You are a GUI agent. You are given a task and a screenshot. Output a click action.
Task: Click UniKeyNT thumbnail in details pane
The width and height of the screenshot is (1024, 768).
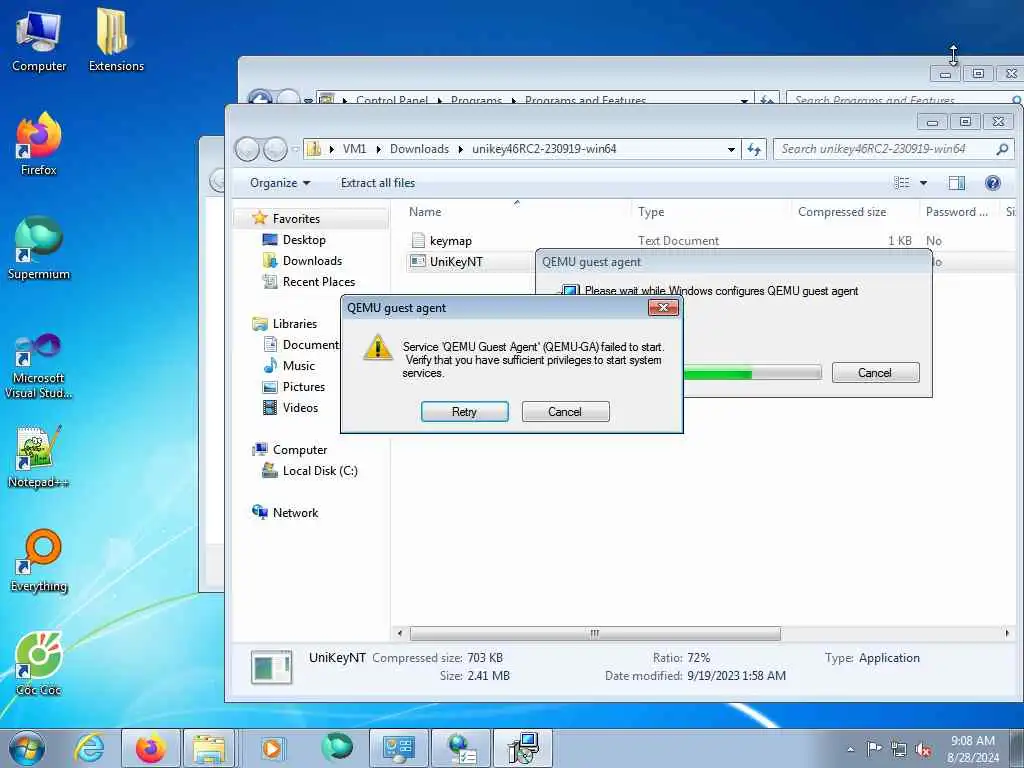pyautogui.click(x=272, y=667)
